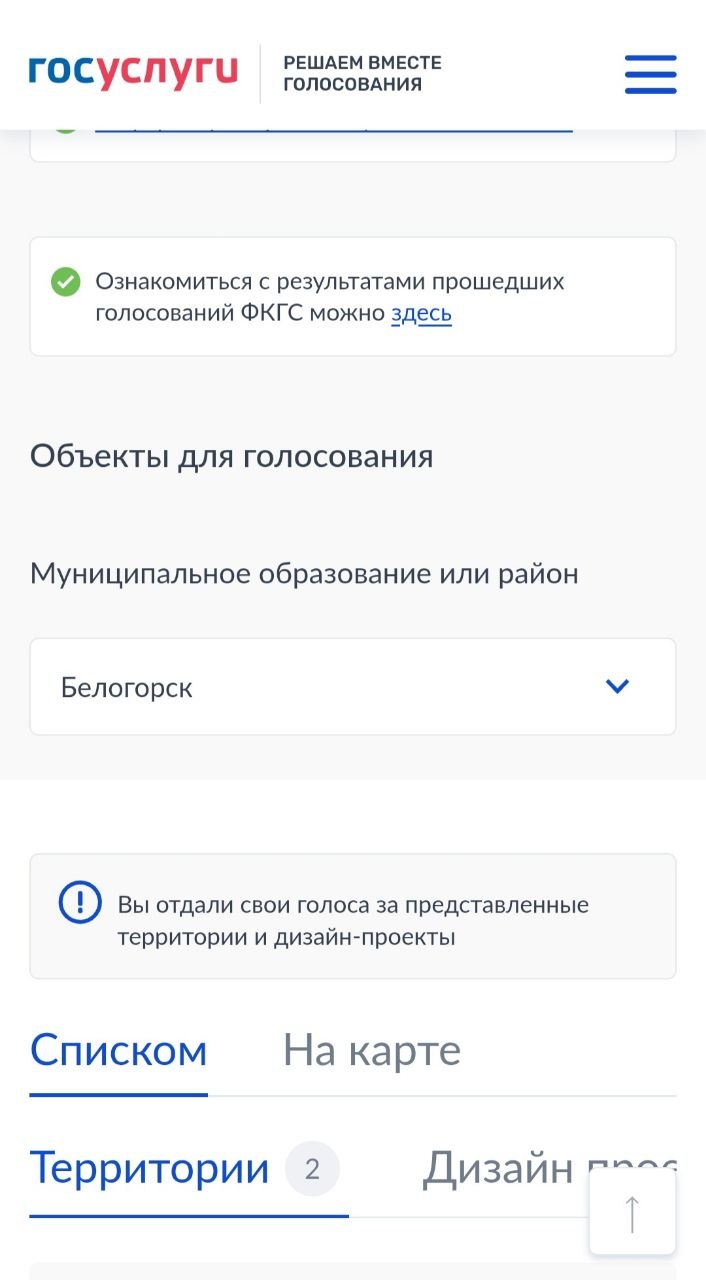Click the Объекты для голосования heading
Image resolution: width=706 pixels, height=1280 pixels.
(x=231, y=457)
